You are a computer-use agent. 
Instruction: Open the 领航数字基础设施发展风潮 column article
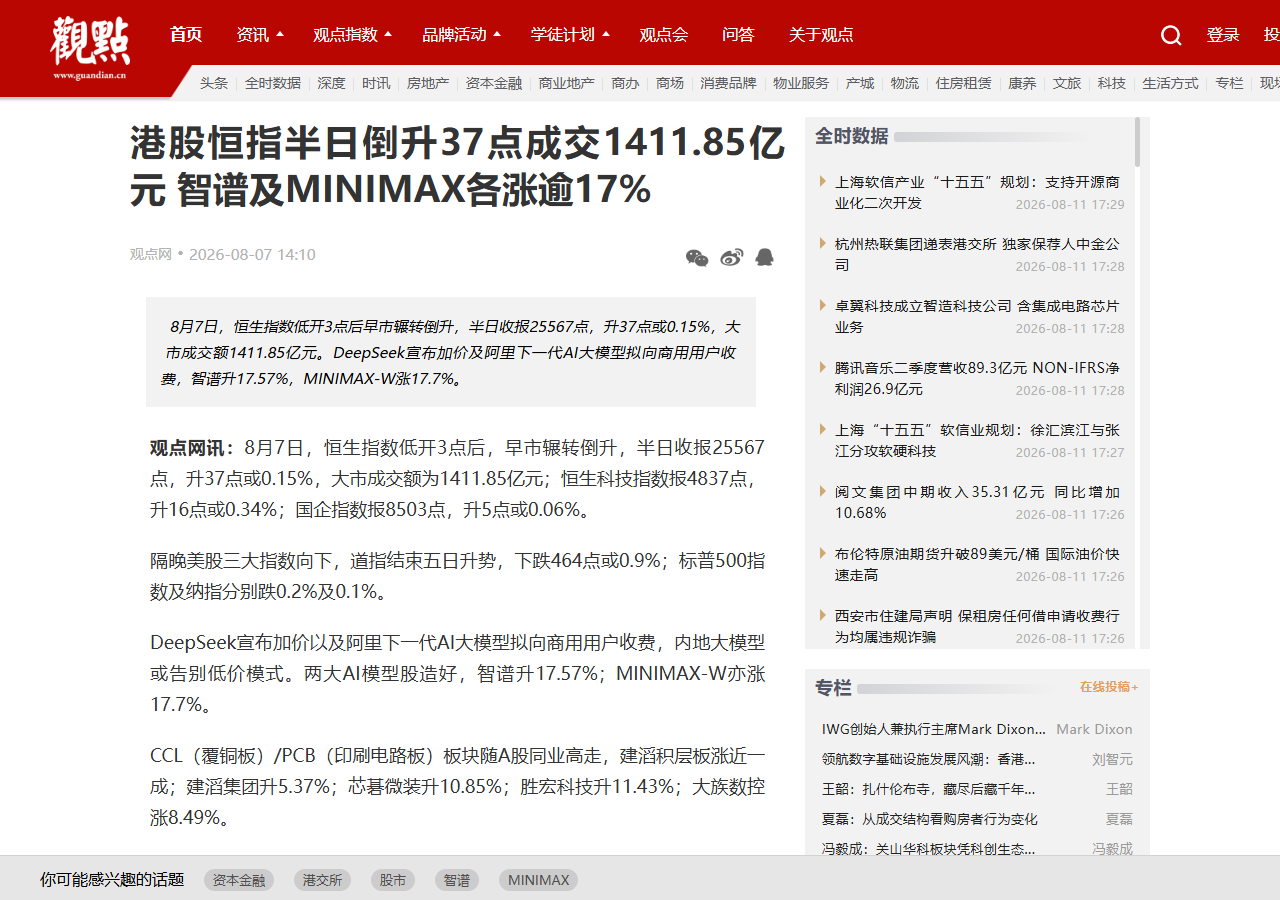click(928, 759)
